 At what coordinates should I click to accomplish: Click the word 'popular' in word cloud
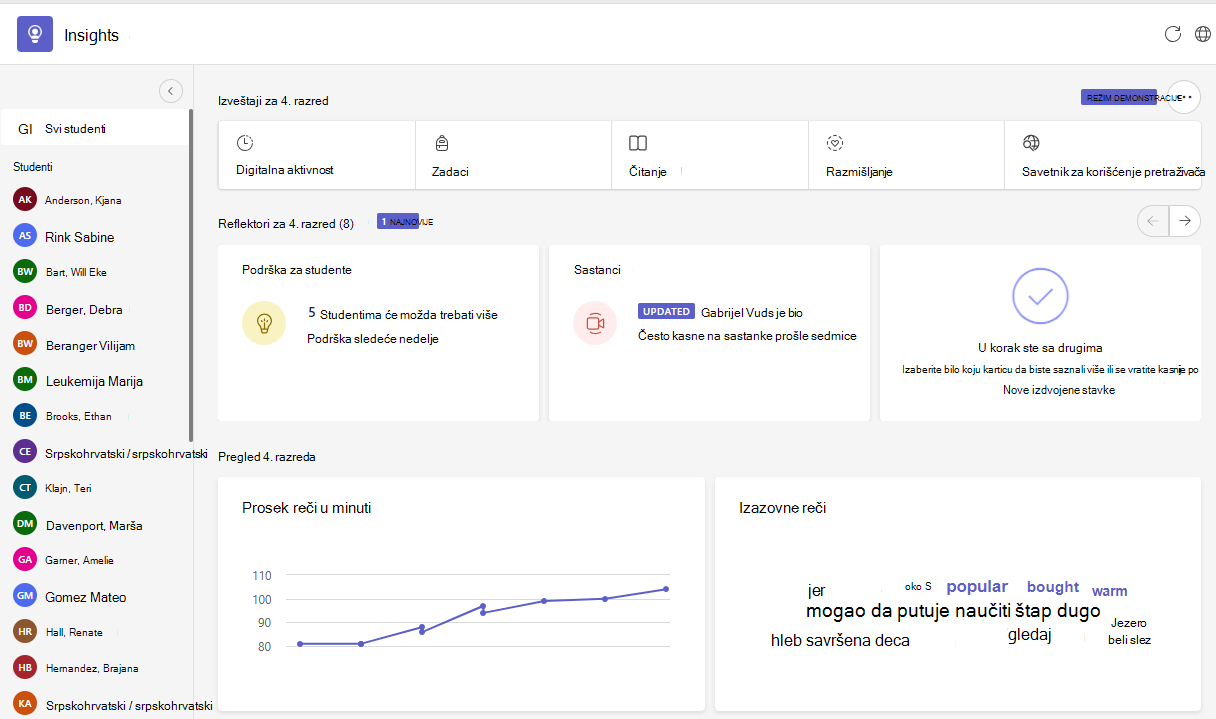977,587
